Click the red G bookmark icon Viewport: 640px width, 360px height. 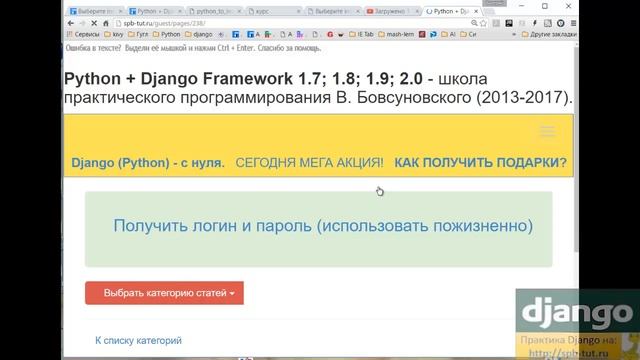tap(330, 34)
